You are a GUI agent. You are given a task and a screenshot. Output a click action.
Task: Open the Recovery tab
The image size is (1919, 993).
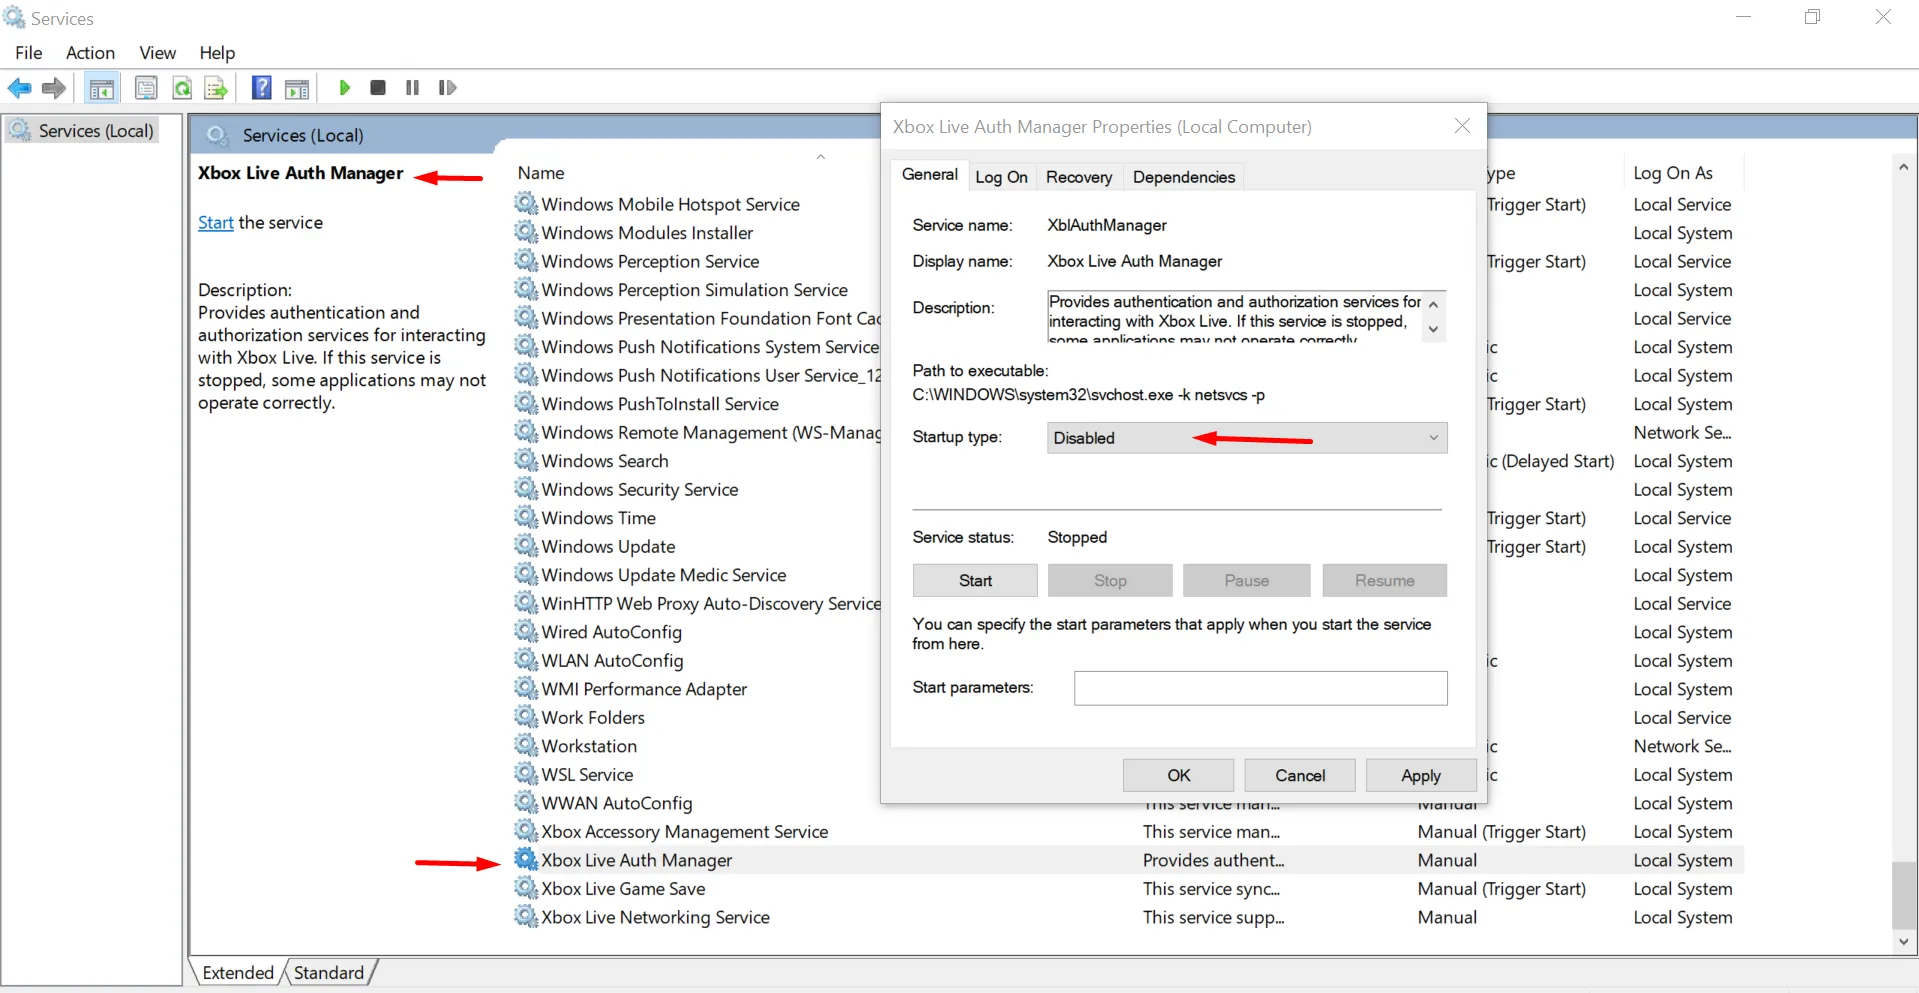(x=1078, y=177)
